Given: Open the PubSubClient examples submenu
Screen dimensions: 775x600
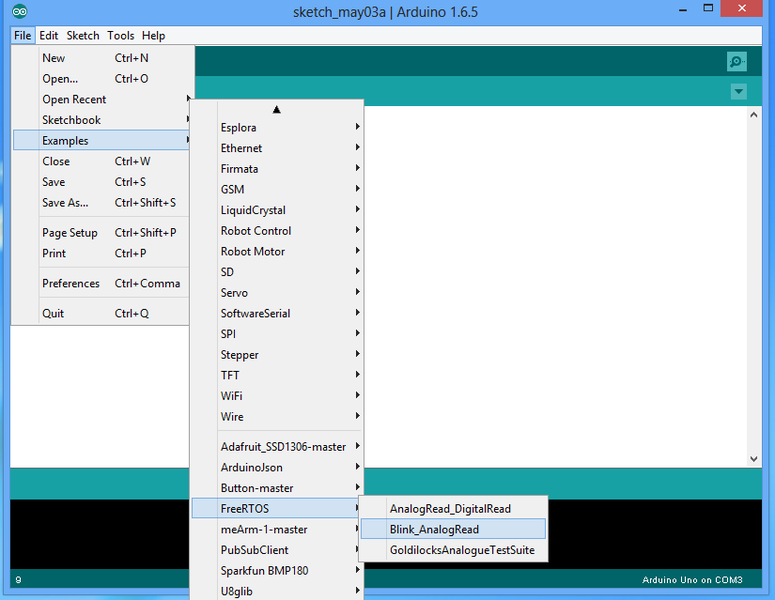Looking at the screenshot, I should tap(277, 550).
